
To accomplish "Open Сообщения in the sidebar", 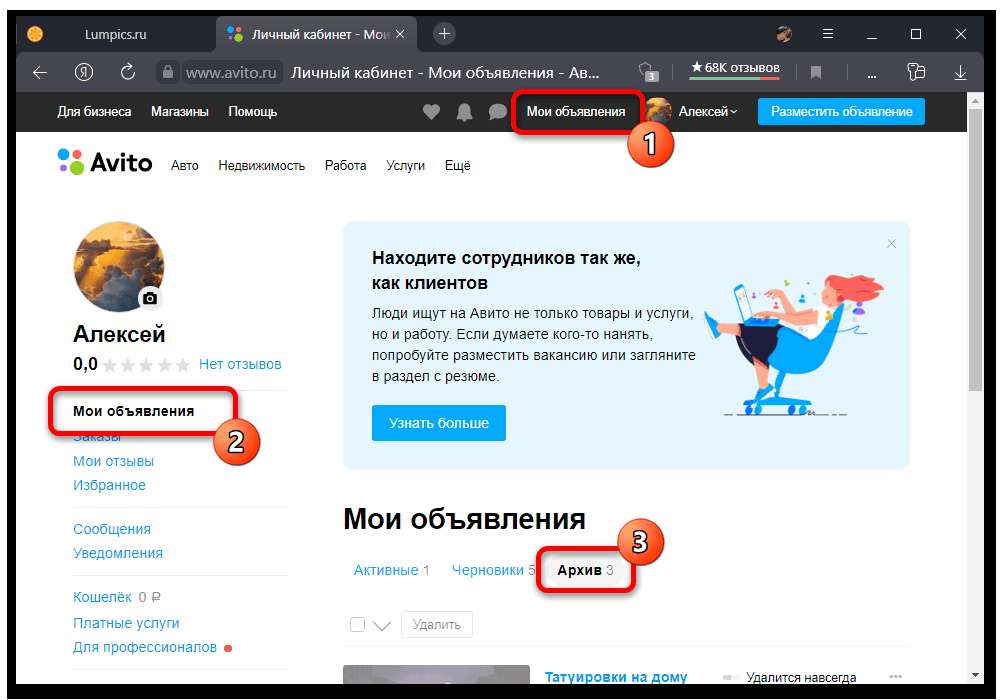I will [112, 529].
